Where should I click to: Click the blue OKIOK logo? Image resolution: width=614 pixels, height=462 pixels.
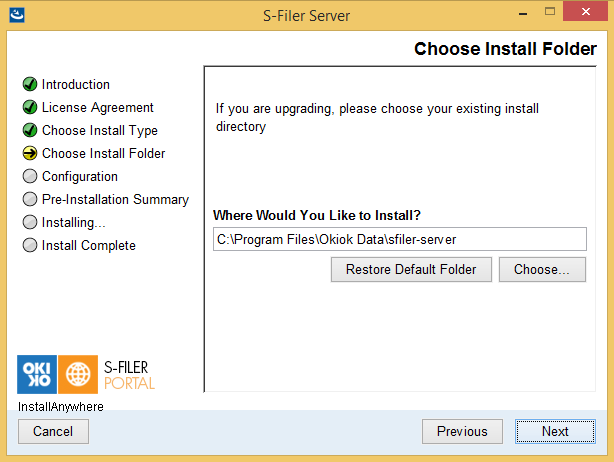pyautogui.click(x=37, y=374)
